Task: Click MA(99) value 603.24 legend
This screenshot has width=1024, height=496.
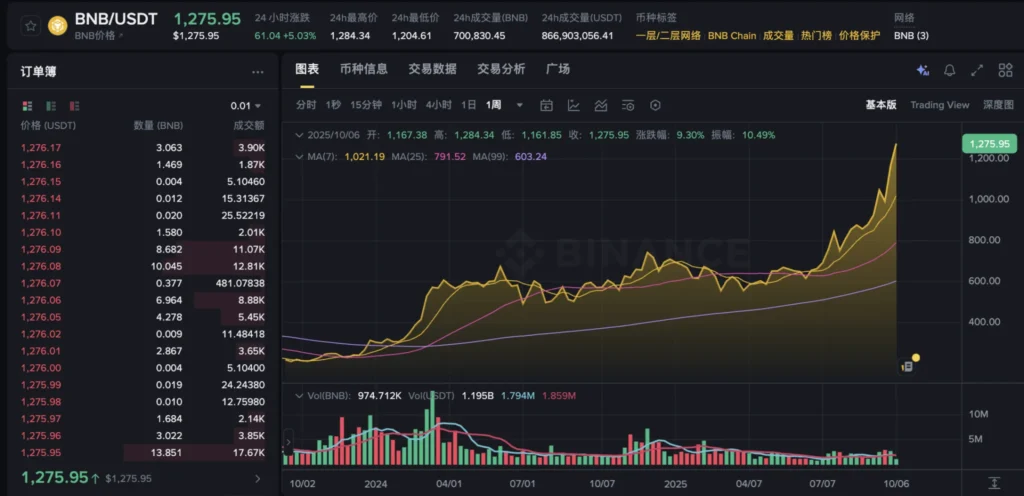Action: (x=531, y=157)
